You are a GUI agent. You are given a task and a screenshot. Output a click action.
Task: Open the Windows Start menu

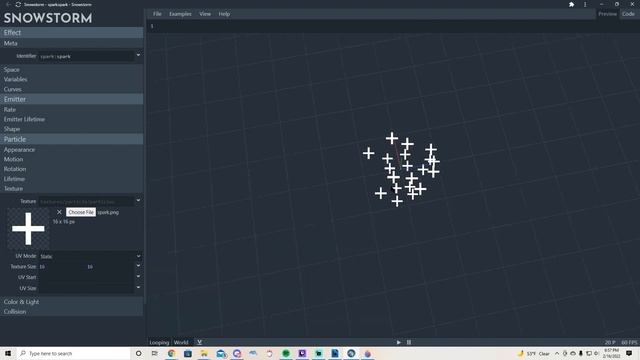click(x=8, y=353)
